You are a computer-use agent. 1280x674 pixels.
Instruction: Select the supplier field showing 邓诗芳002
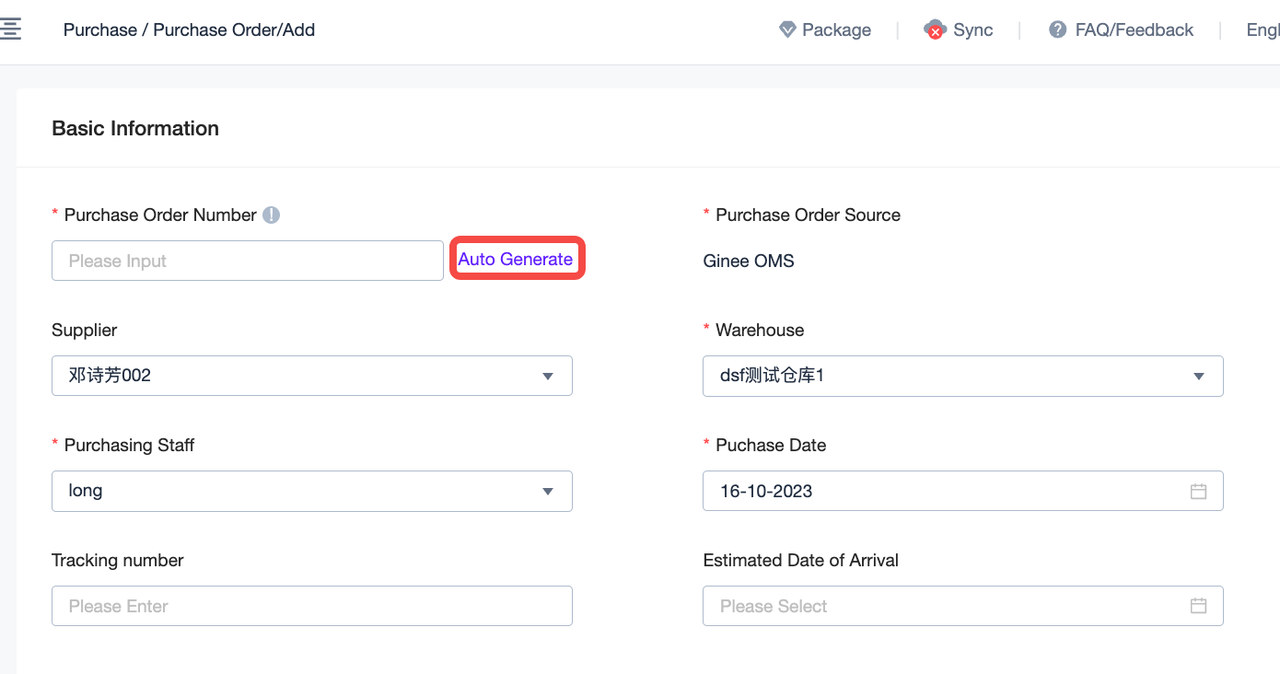[x=300, y=375]
